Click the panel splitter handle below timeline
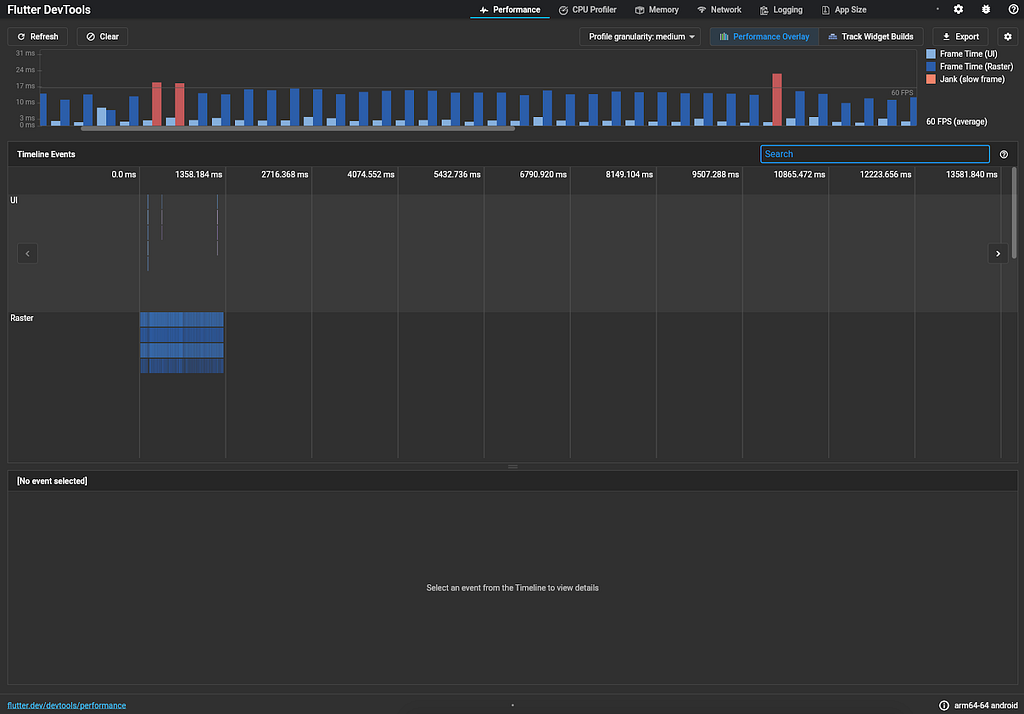Viewport: 1024px width, 714px height. [513, 466]
